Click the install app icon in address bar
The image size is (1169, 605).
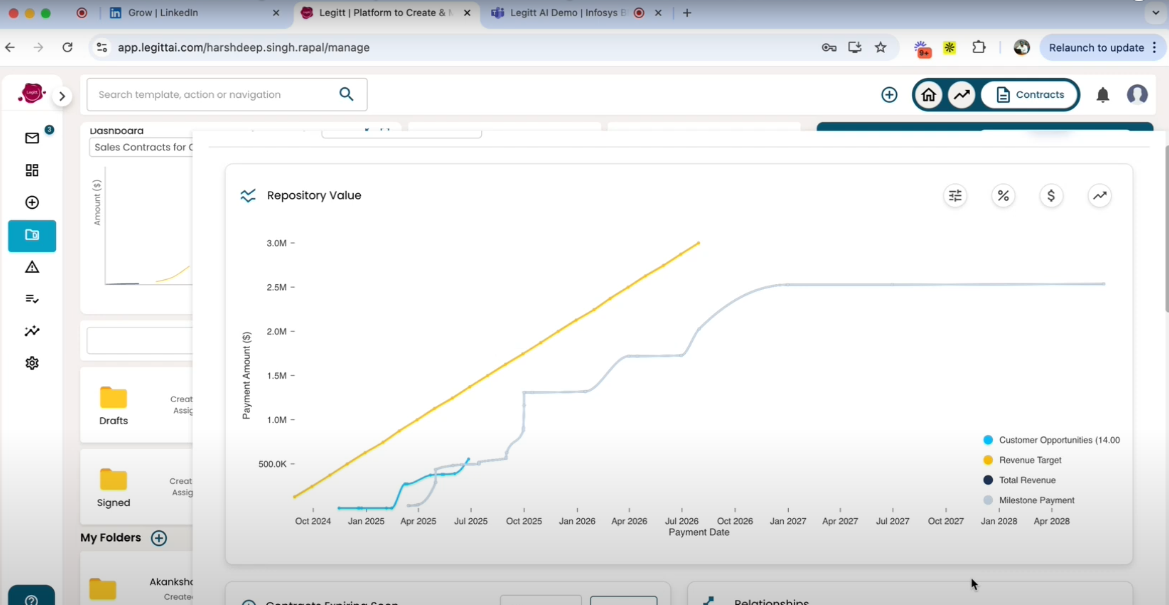click(855, 47)
